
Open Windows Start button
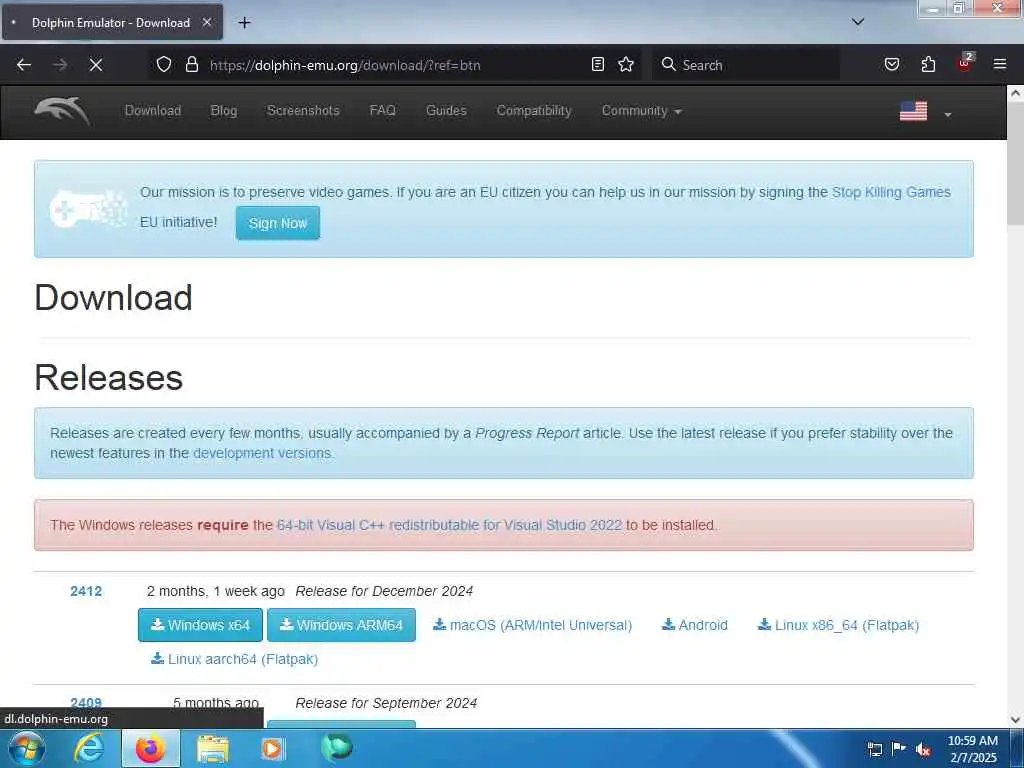[26, 748]
